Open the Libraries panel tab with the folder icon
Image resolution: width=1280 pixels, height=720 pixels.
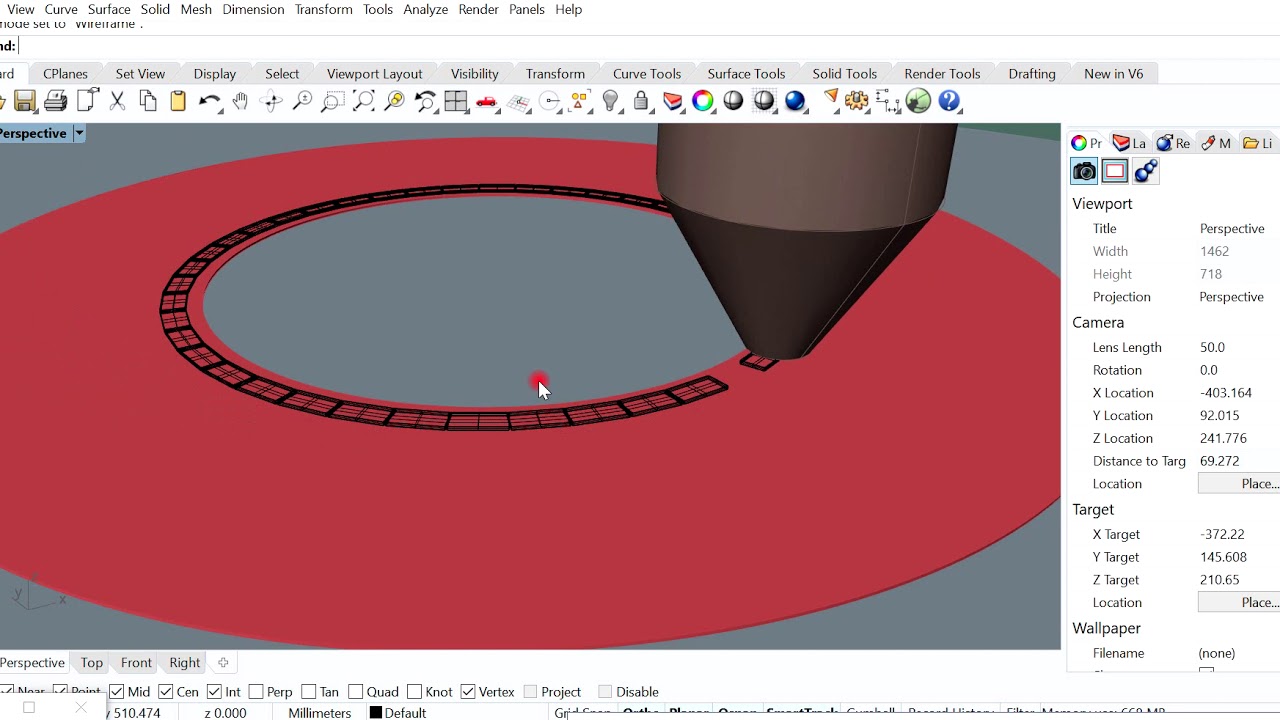click(x=1258, y=143)
